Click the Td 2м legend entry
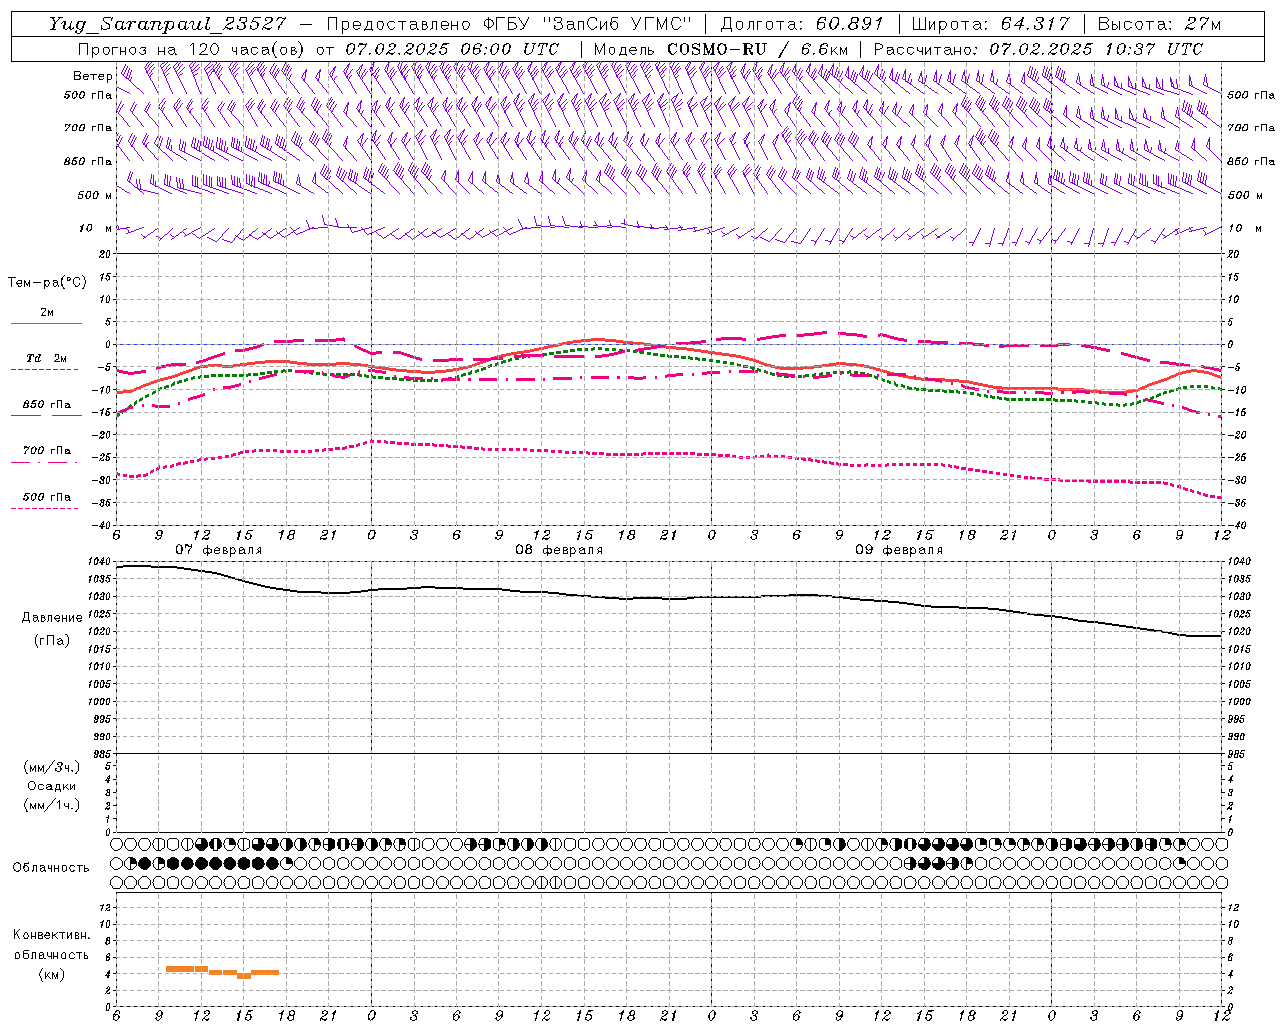The image size is (1280, 1024). (x=46, y=358)
